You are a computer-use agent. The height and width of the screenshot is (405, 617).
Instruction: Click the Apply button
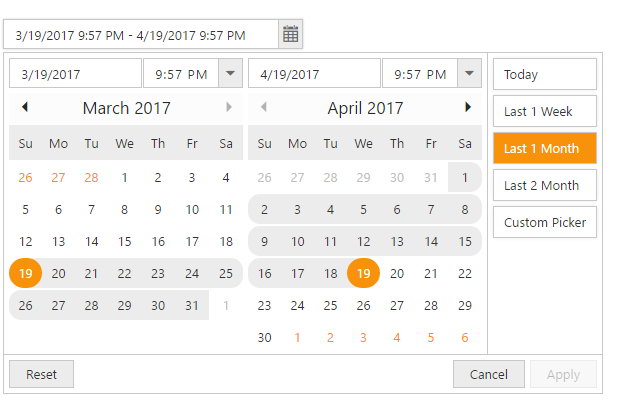[563, 374]
